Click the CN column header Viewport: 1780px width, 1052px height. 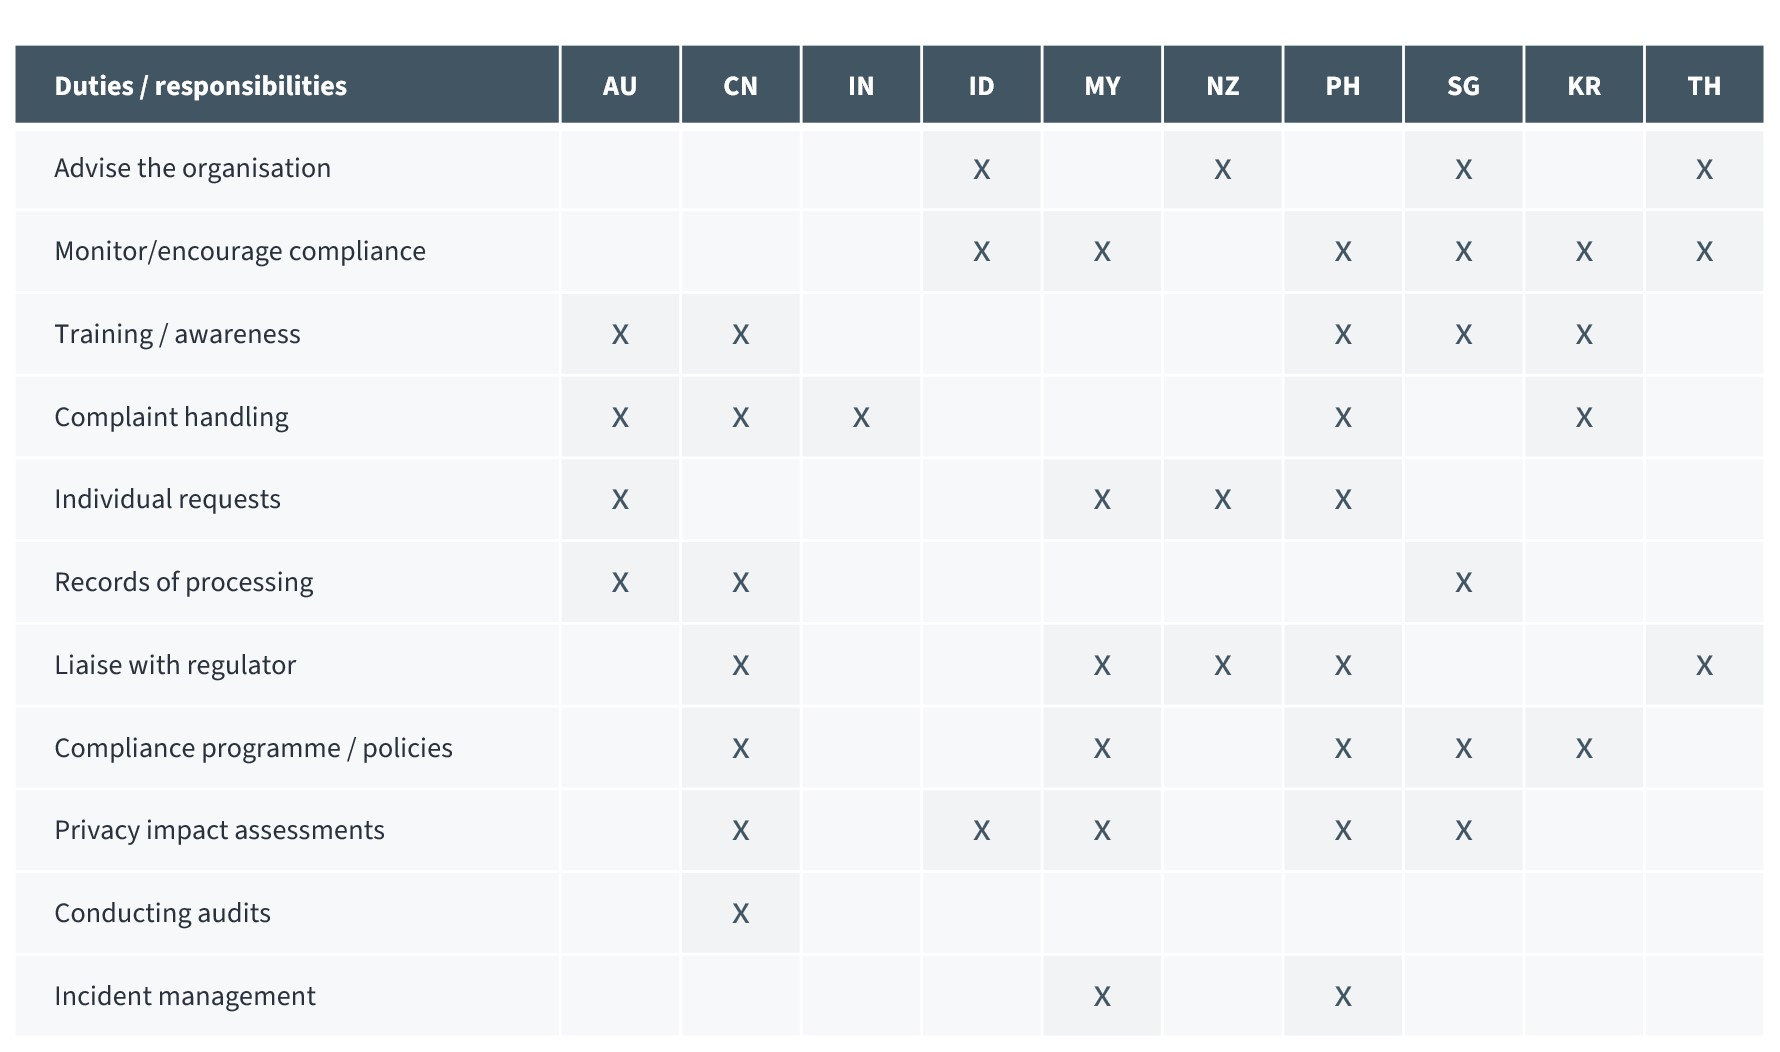(740, 86)
